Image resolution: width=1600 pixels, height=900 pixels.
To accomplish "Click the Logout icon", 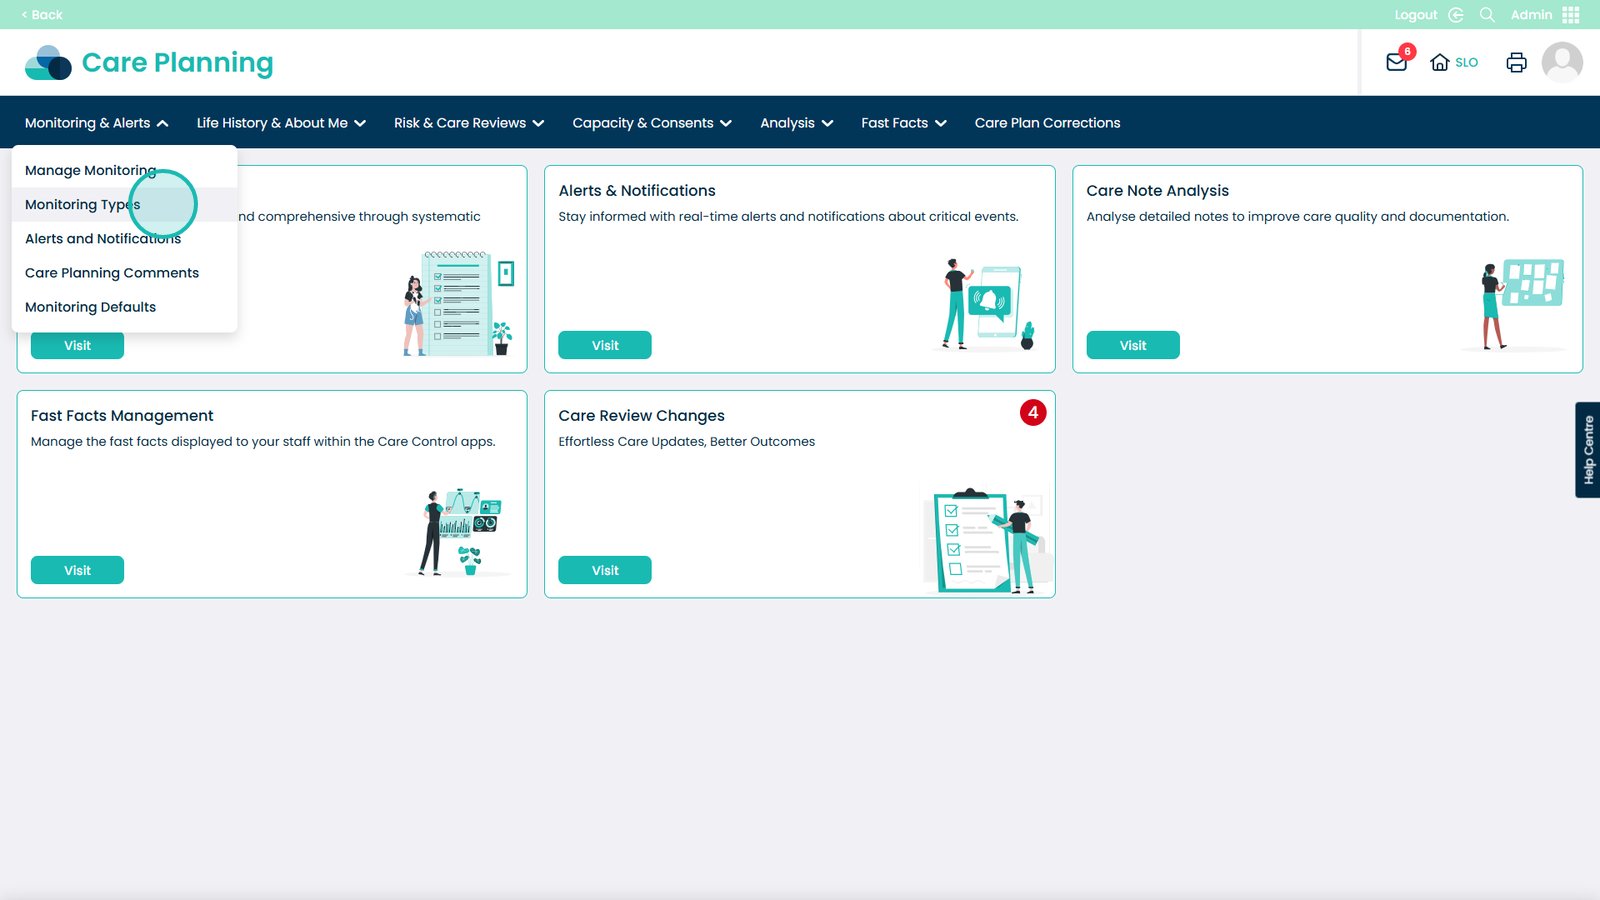I will pyautogui.click(x=1455, y=15).
